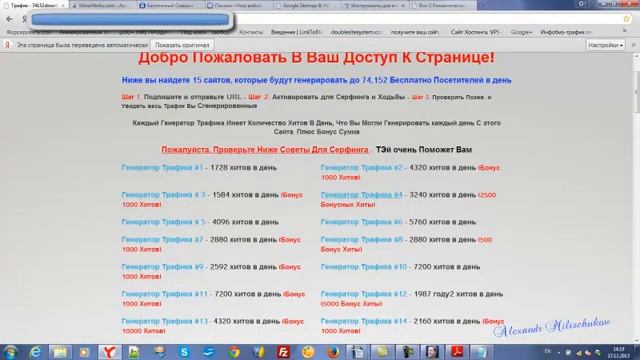
Task: Click the language indicator in system tray
Action: [x=548, y=351]
